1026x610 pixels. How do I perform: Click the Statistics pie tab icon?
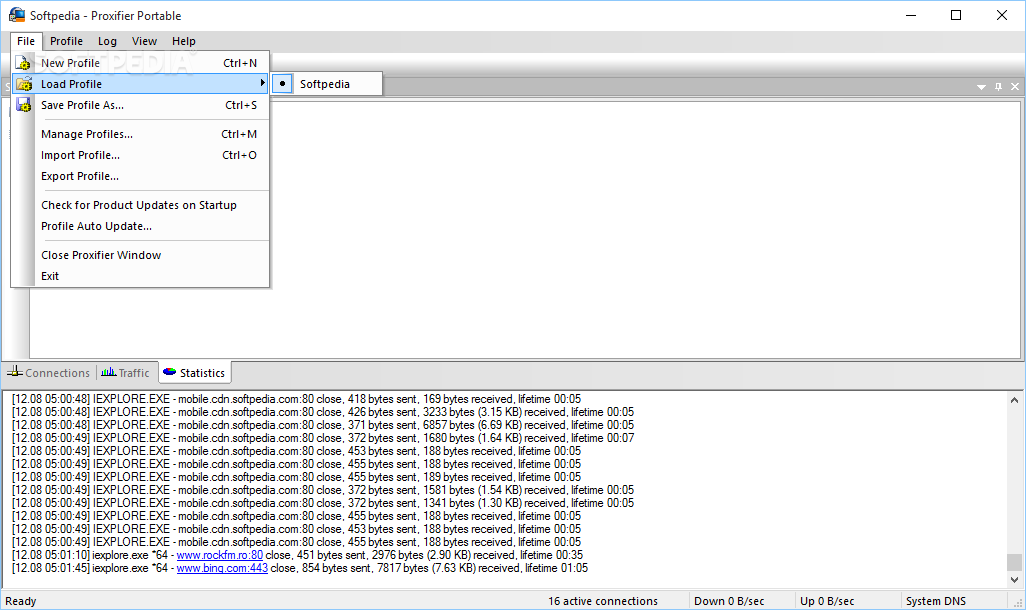click(x=169, y=372)
